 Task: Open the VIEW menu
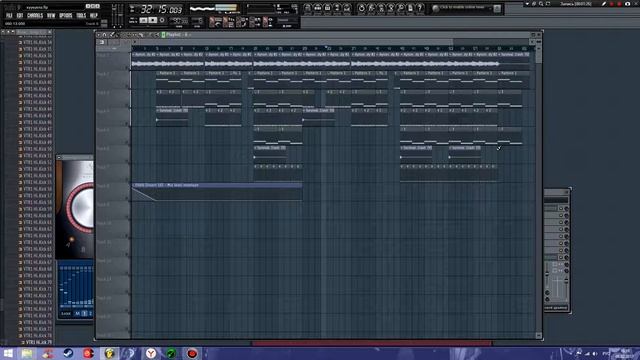point(51,16)
